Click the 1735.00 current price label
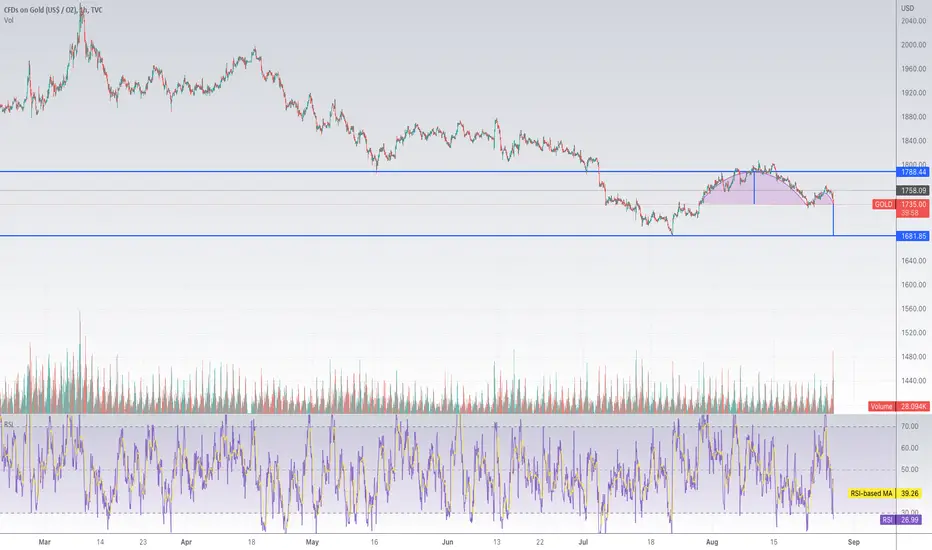The width and height of the screenshot is (932, 550). [914, 205]
